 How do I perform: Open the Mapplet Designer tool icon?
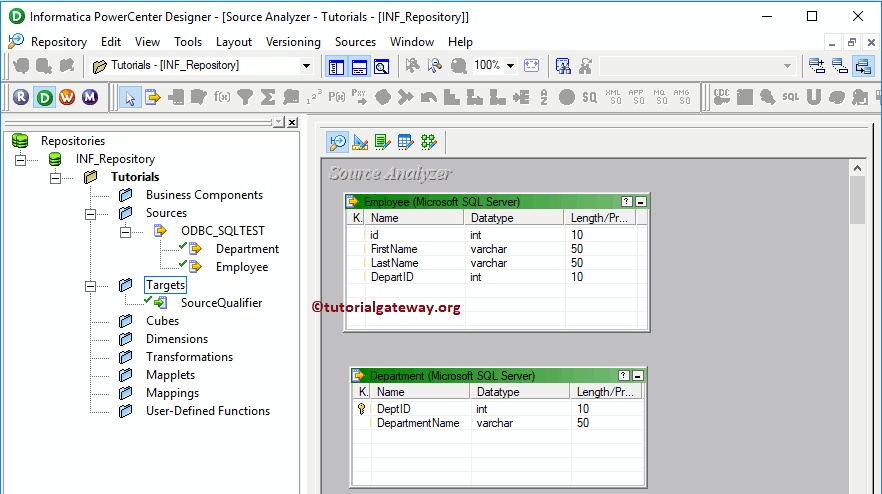coord(405,142)
